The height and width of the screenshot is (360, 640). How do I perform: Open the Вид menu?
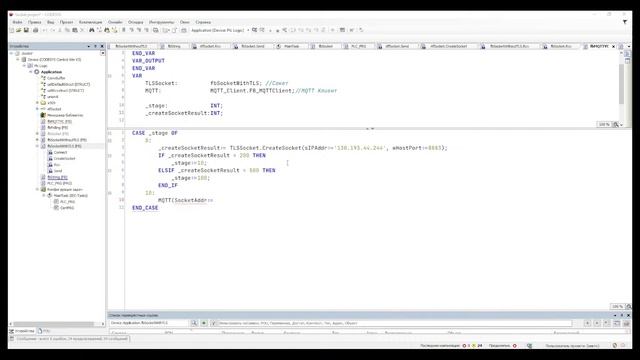pyautogui.click(x=51, y=22)
